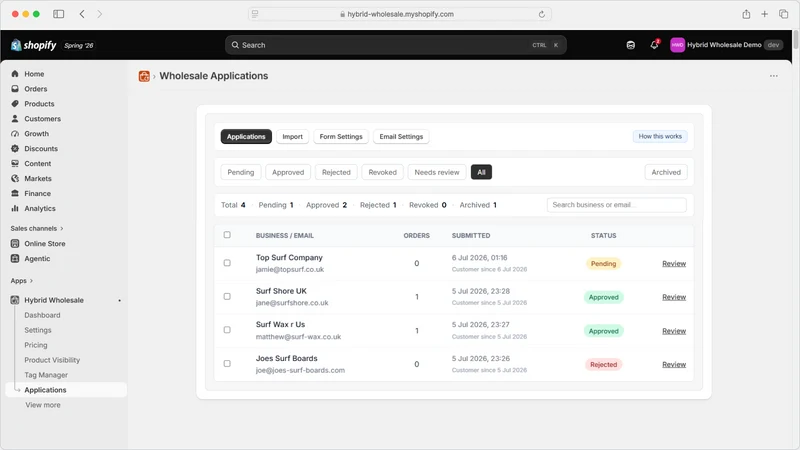The width and height of the screenshot is (800, 450).
Task: Click the Shopify logo
Action: pyautogui.click(x=34, y=45)
